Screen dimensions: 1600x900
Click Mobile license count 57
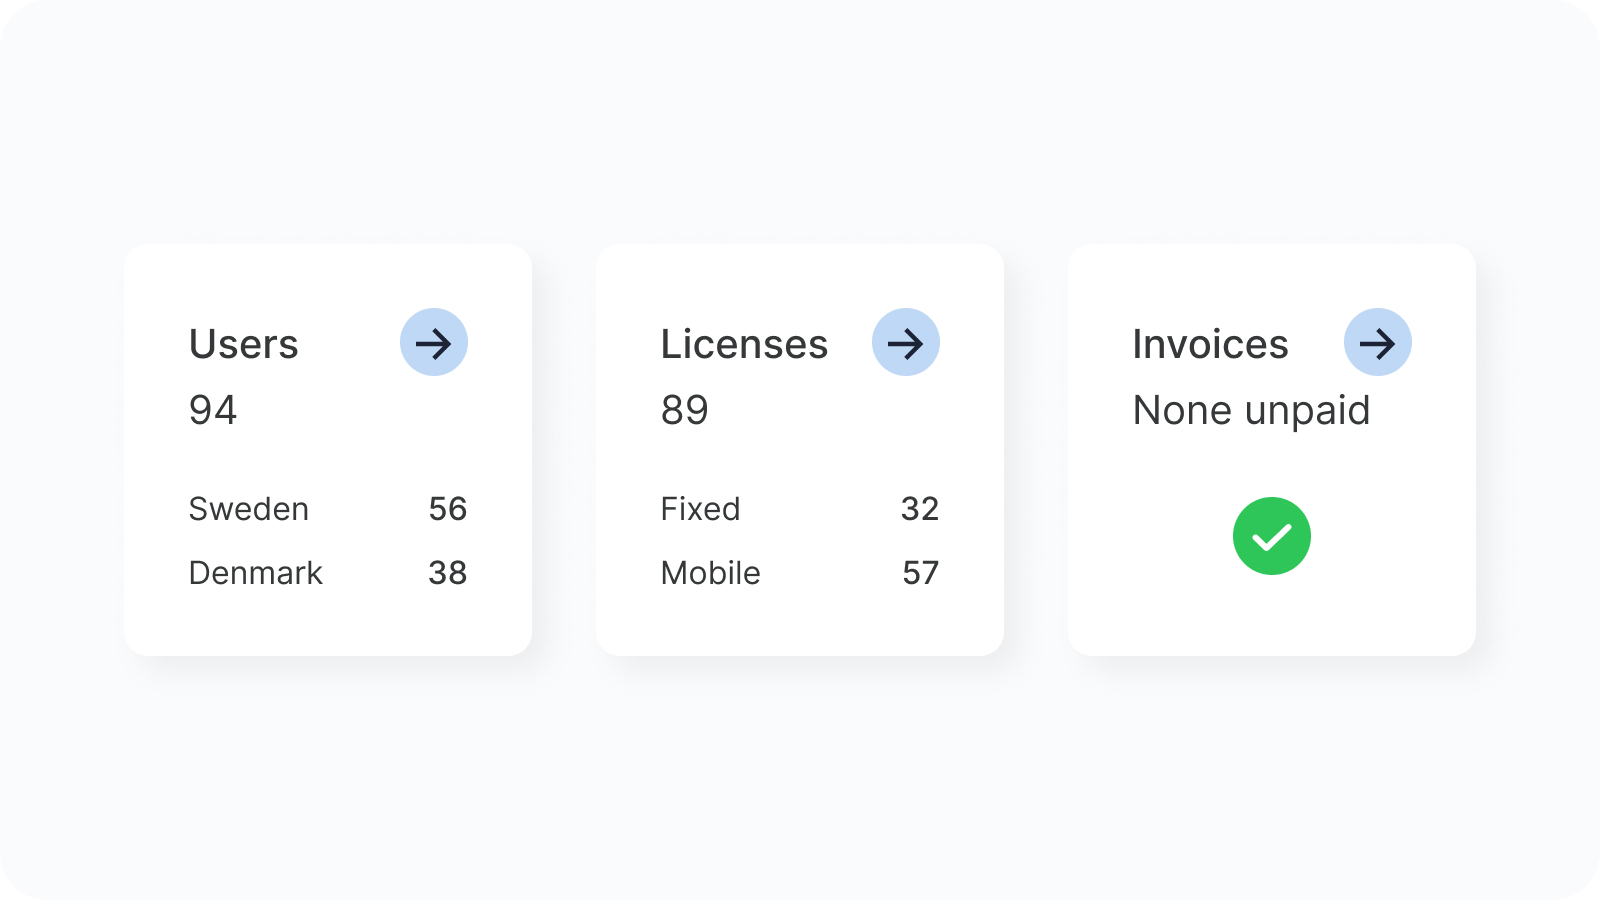[x=920, y=573]
